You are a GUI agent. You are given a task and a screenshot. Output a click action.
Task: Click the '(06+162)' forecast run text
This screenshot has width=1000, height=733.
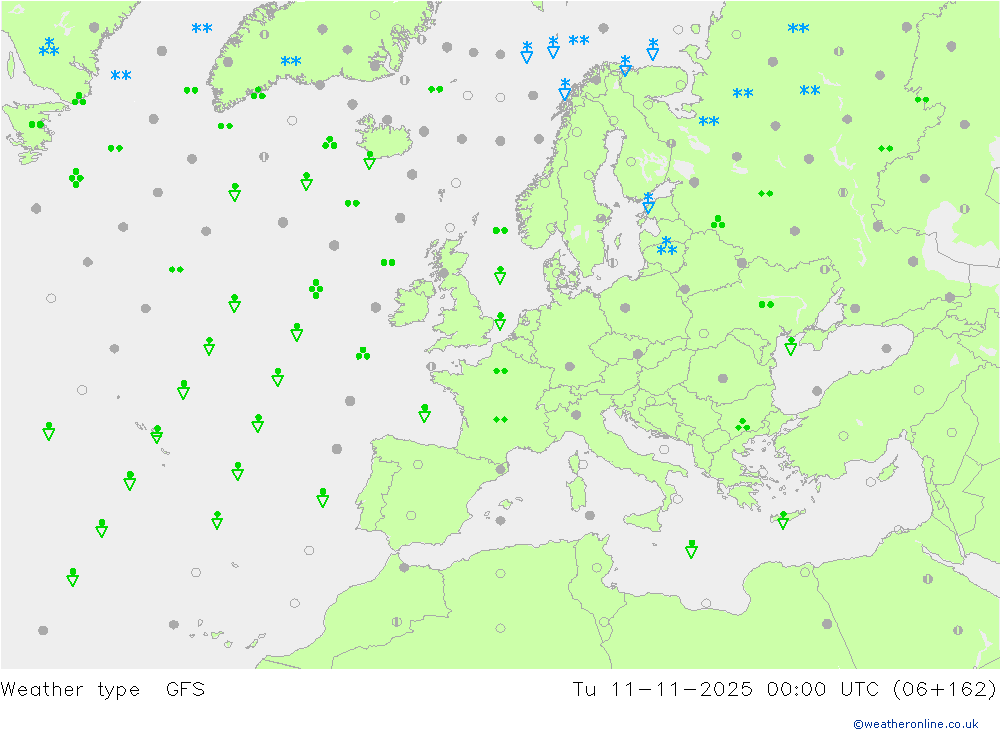point(944,690)
